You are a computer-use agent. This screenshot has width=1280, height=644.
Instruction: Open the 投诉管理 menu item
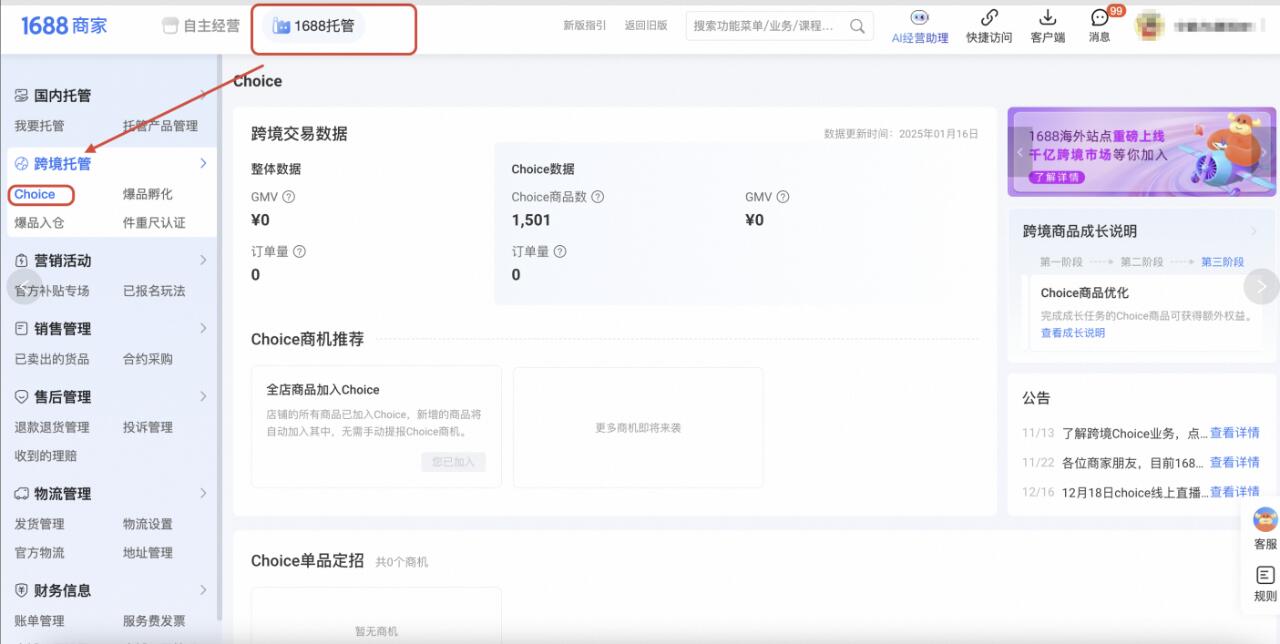point(148,427)
